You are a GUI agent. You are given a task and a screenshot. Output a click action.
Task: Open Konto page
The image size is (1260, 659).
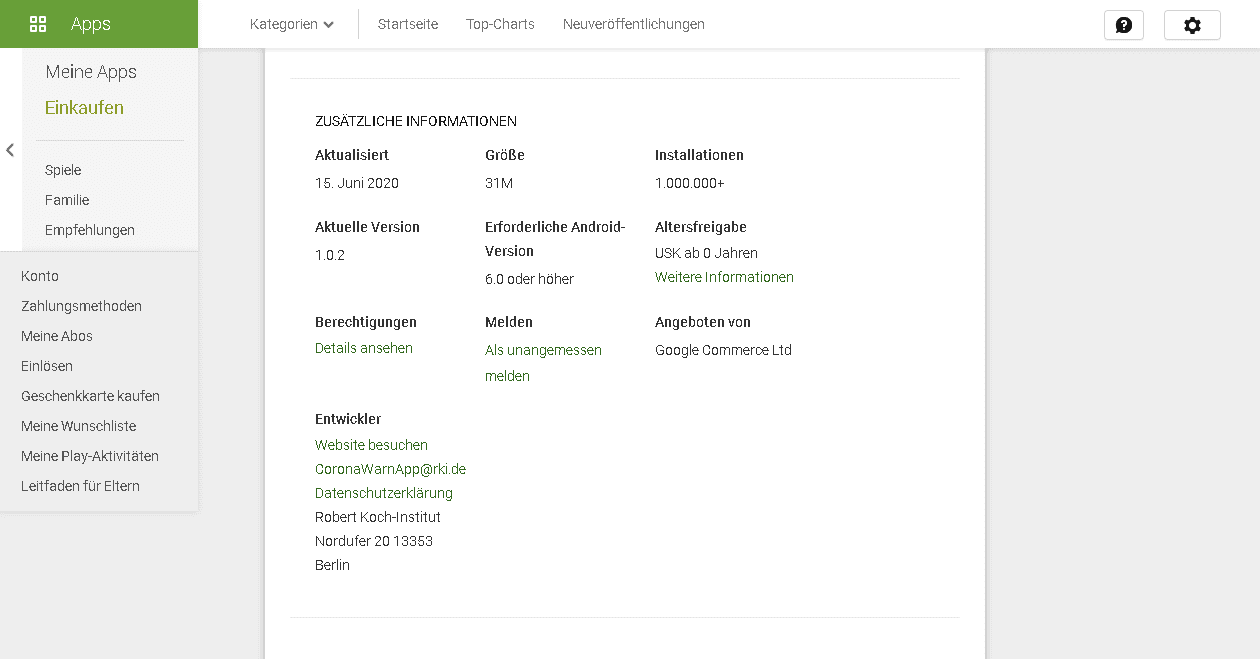click(40, 276)
